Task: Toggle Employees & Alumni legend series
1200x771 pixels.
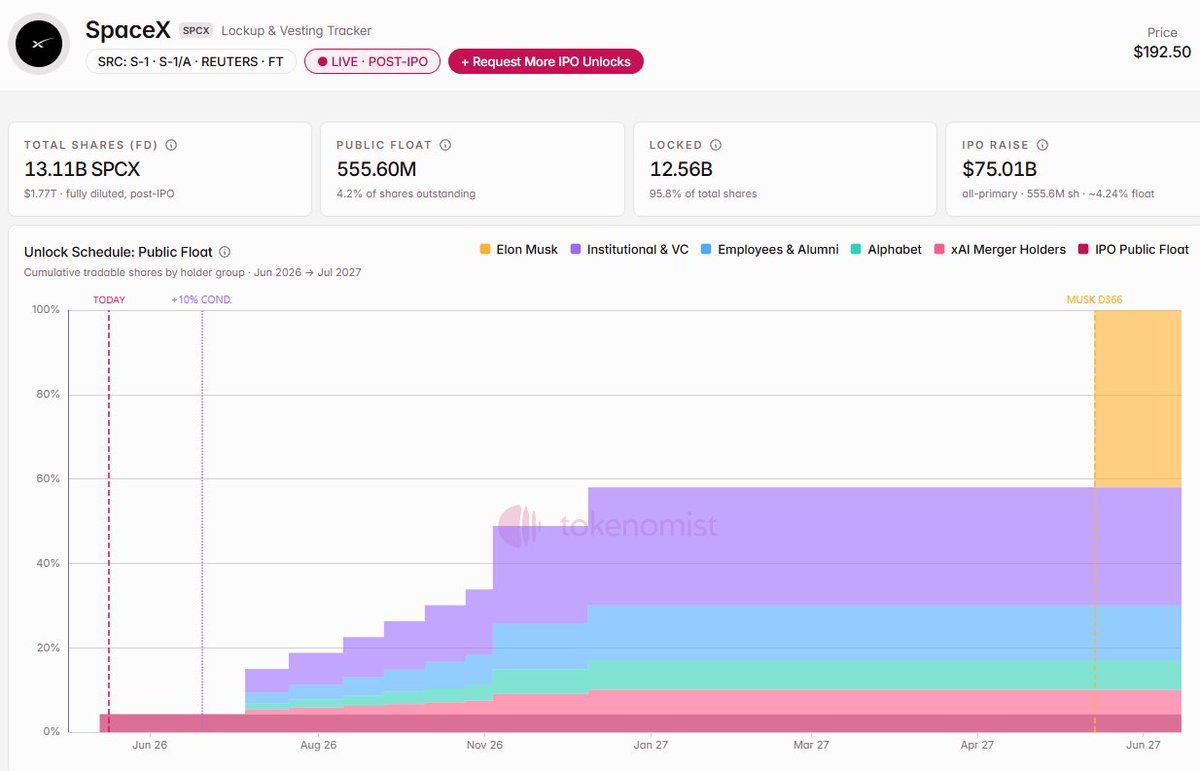Action: tap(769, 249)
